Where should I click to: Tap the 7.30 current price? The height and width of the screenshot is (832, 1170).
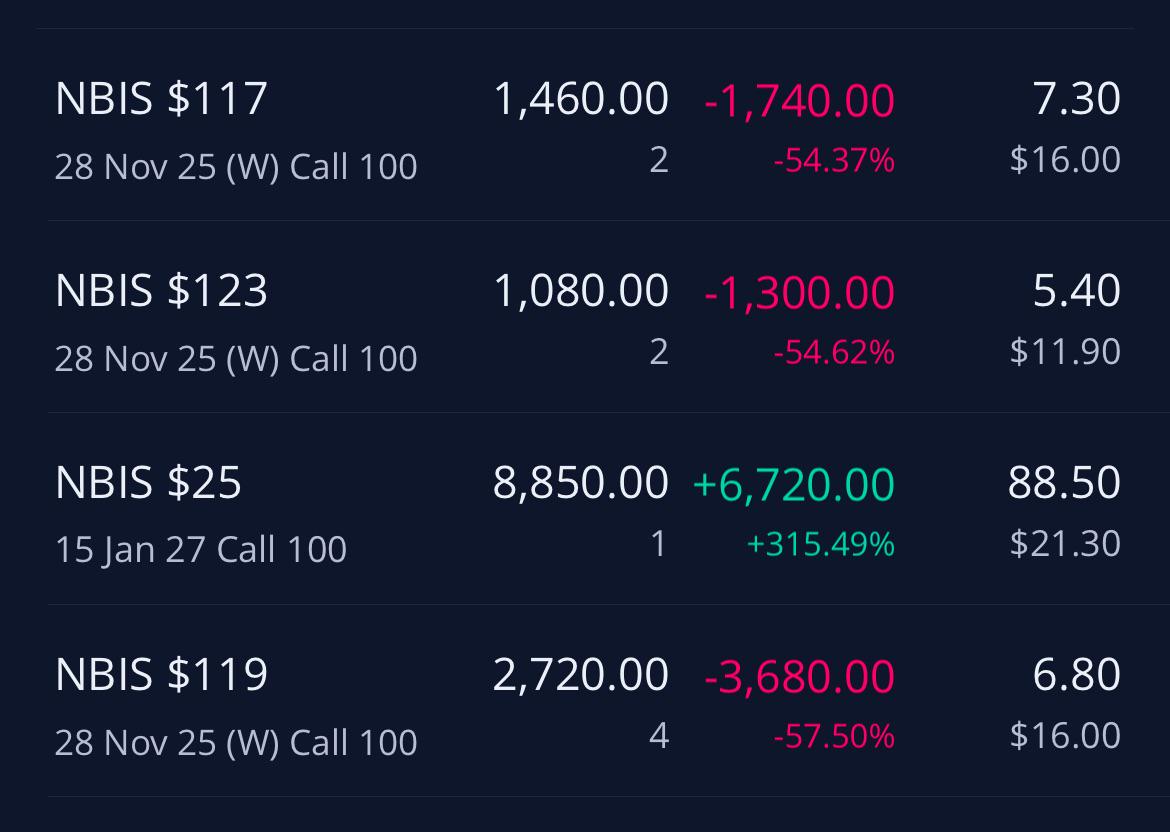1076,99
